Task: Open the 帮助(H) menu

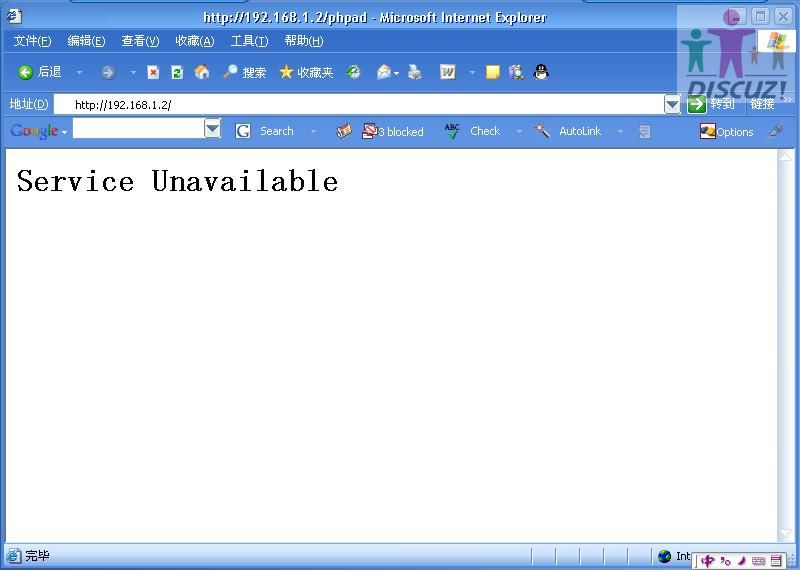Action: [304, 41]
